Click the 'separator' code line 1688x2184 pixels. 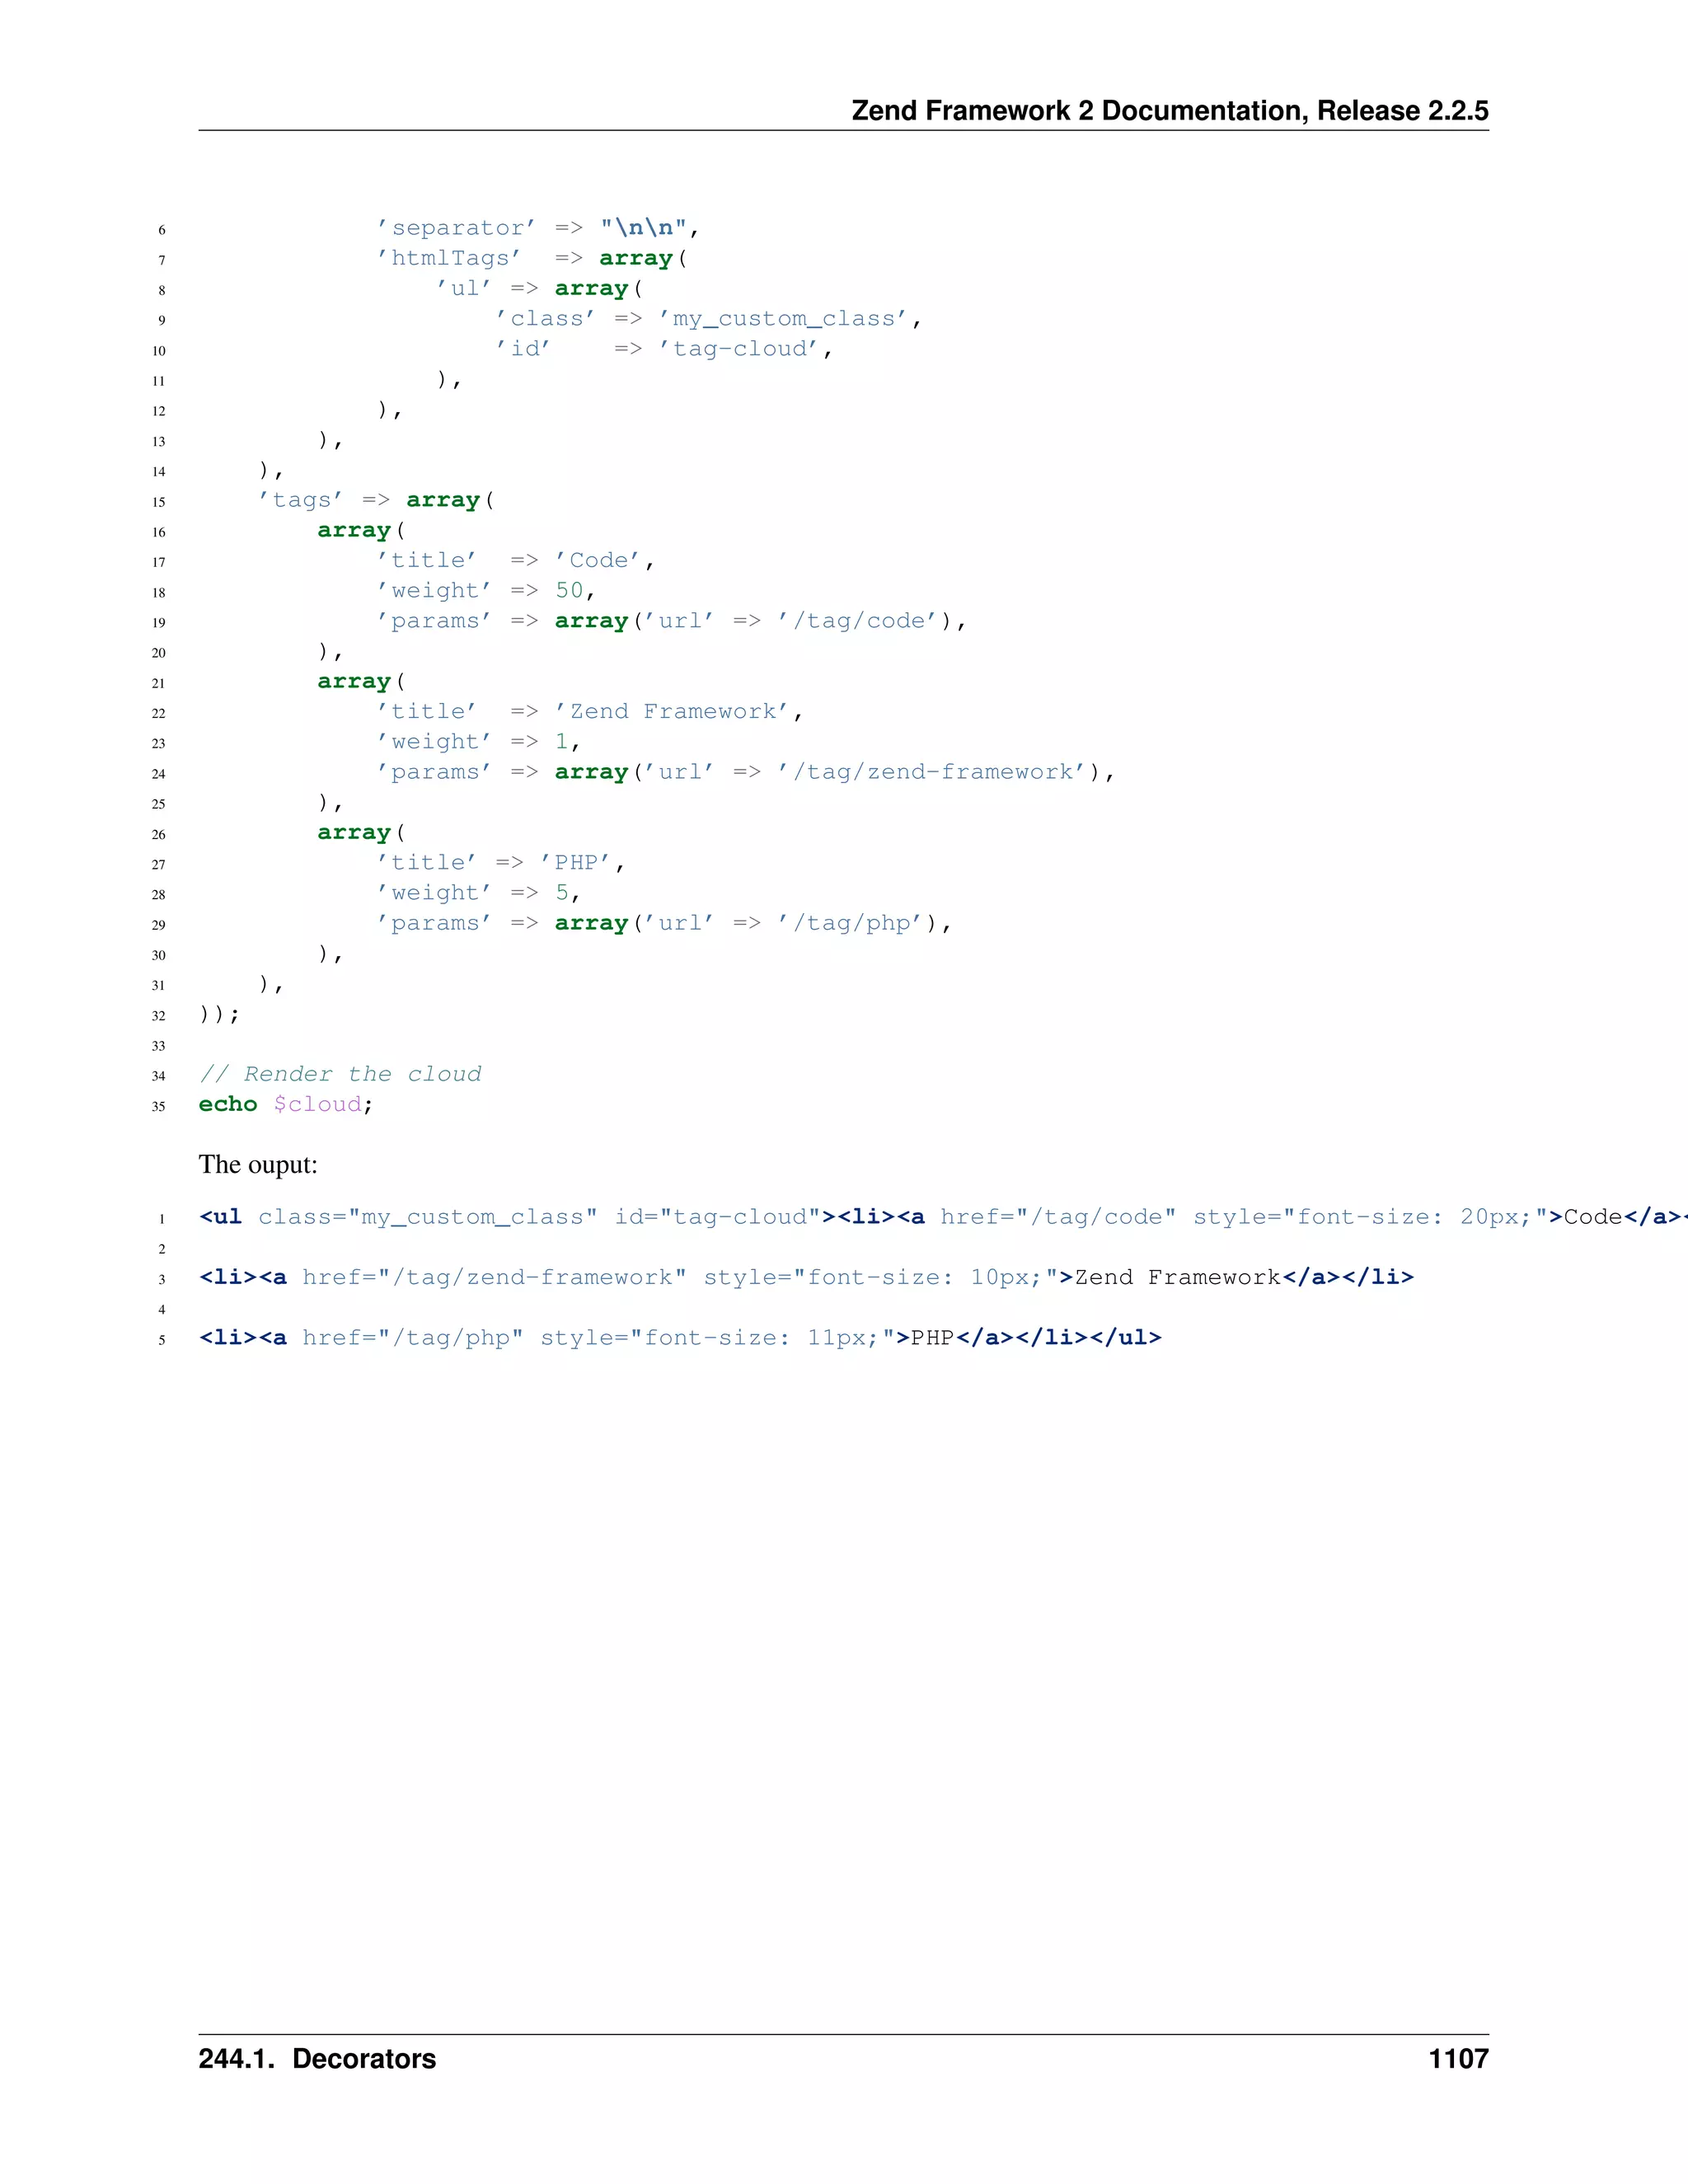click(538, 228)
